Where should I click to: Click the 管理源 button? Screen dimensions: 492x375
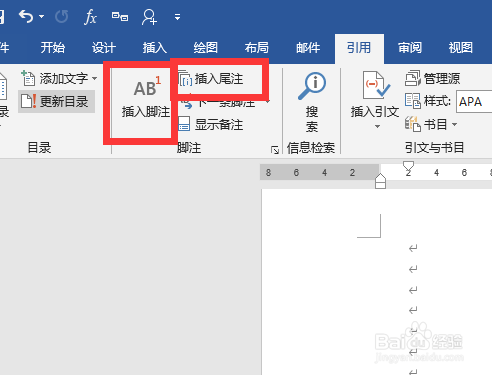click(x=432, y=79)
